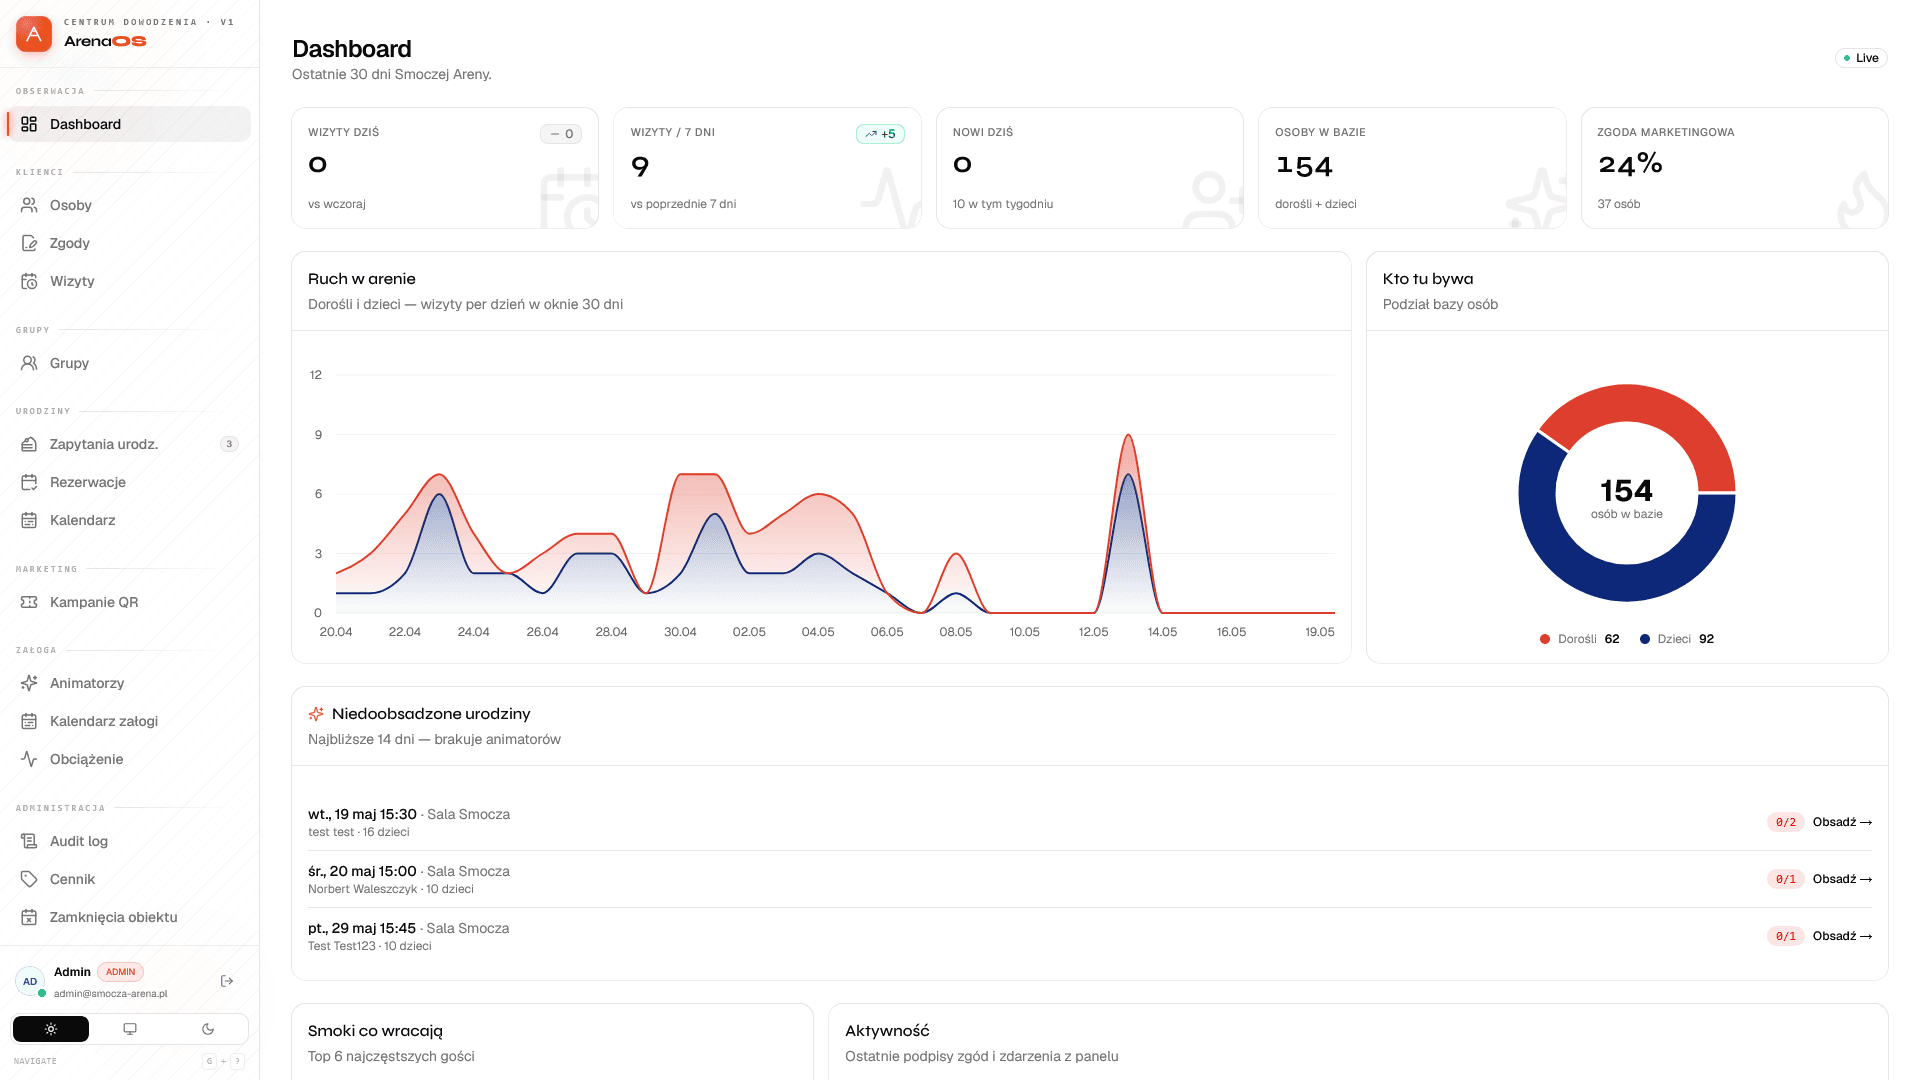Viewport: 1920px width, 1080px height.
Task: Click the 0/2 staffing badge
Action: pyautogui.click(x=1785, y=822)
